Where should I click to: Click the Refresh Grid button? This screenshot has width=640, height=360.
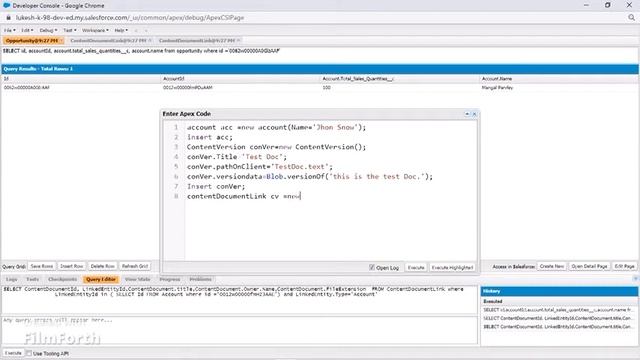click(135, 266)
